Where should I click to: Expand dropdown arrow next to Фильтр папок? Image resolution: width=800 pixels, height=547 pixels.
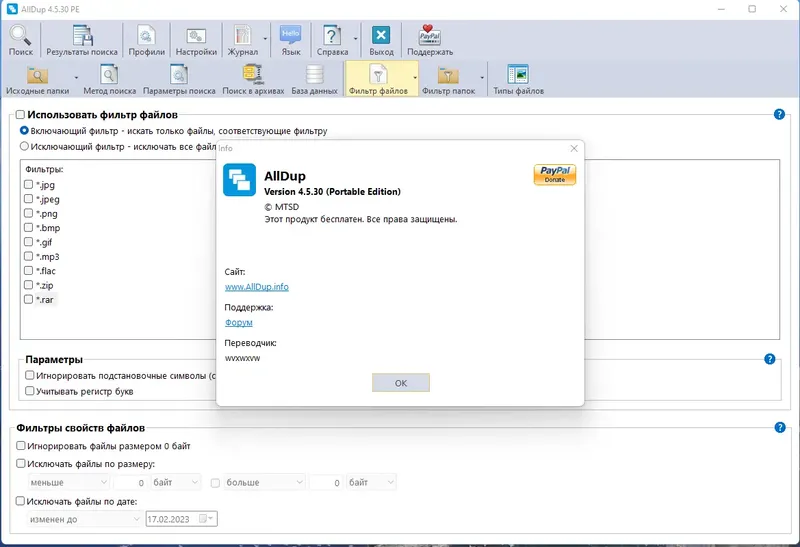(x=482, y=78)
